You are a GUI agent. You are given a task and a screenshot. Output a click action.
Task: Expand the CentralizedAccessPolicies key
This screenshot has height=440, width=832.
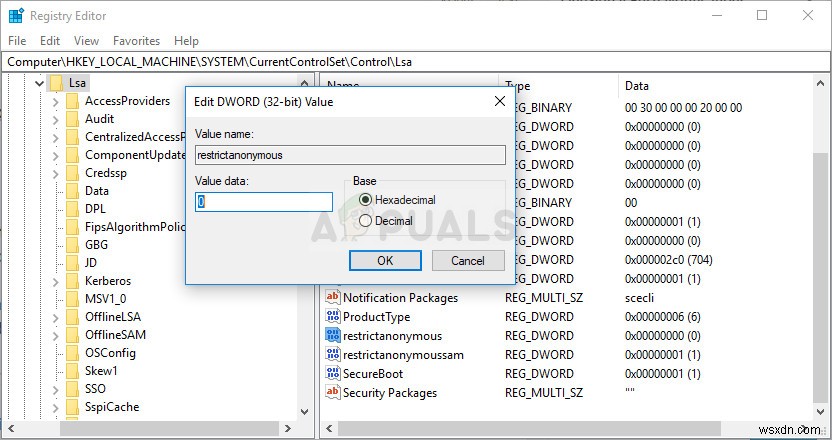pyautogui.click(x=56, y=137)
